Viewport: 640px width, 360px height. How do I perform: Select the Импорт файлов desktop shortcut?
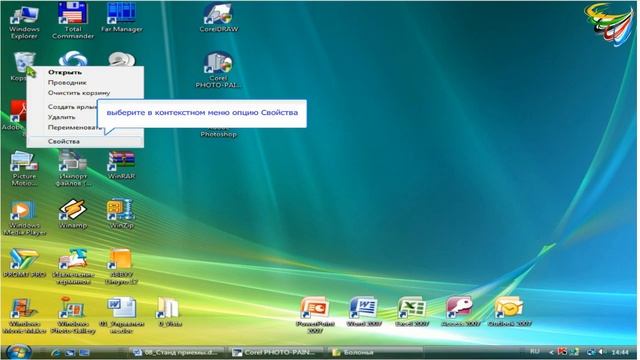[72, 168]
